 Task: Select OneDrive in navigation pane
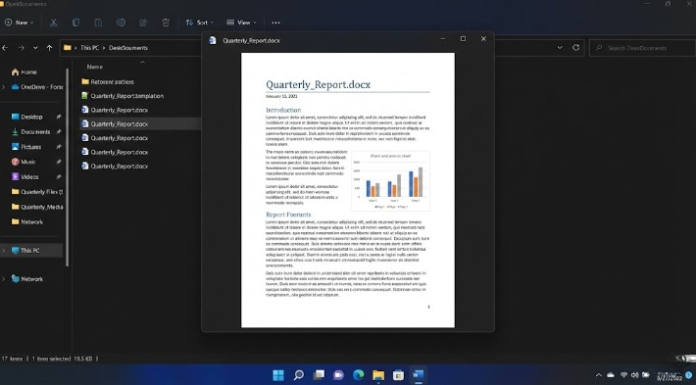pyautogui.click(x=37, y=87)
